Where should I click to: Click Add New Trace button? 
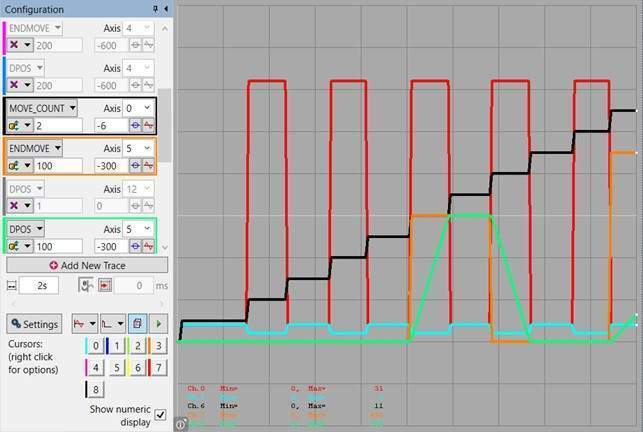pos(87,265)
